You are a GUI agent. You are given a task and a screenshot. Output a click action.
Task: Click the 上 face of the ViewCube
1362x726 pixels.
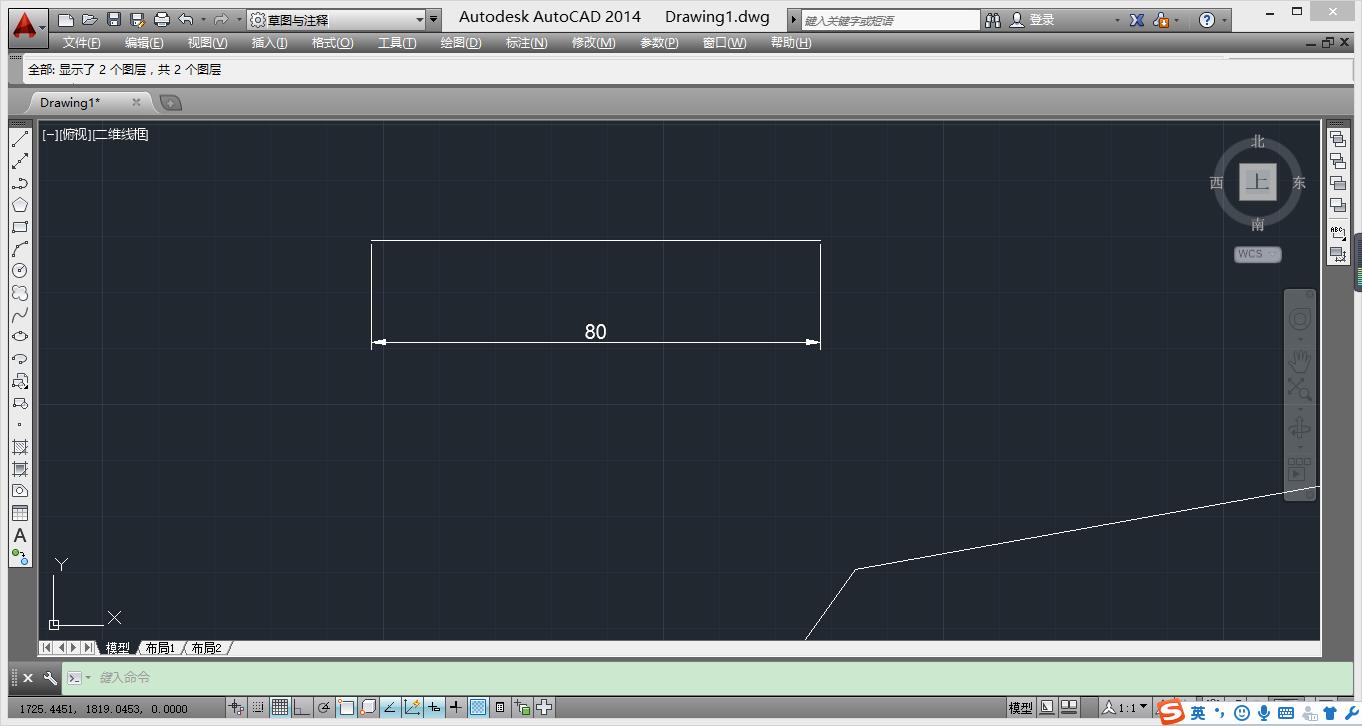1257,182
